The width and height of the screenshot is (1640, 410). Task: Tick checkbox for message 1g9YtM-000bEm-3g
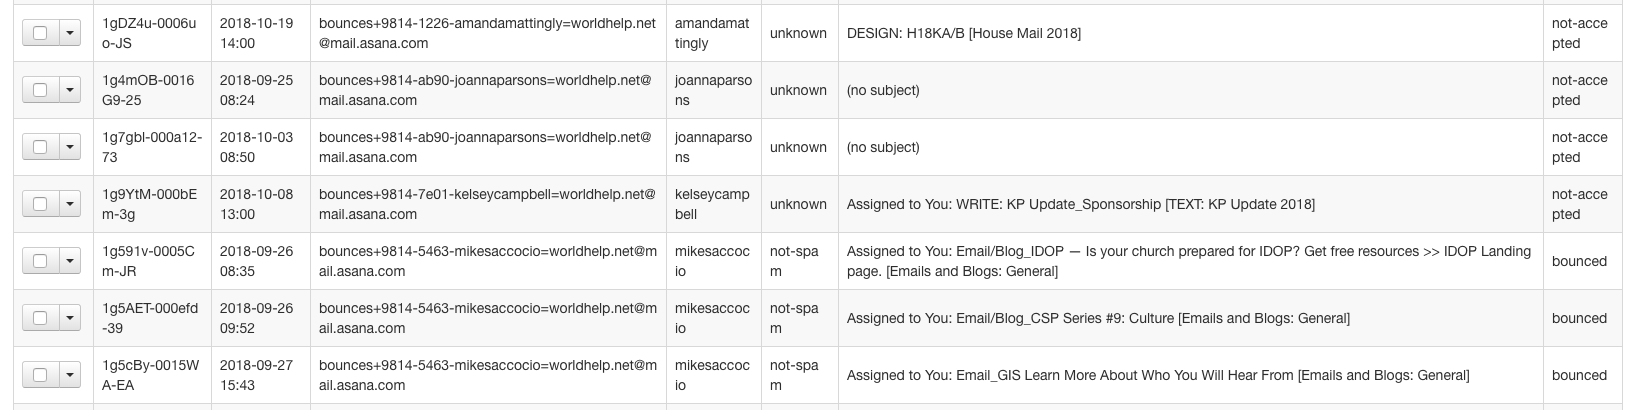pos(40,204)
